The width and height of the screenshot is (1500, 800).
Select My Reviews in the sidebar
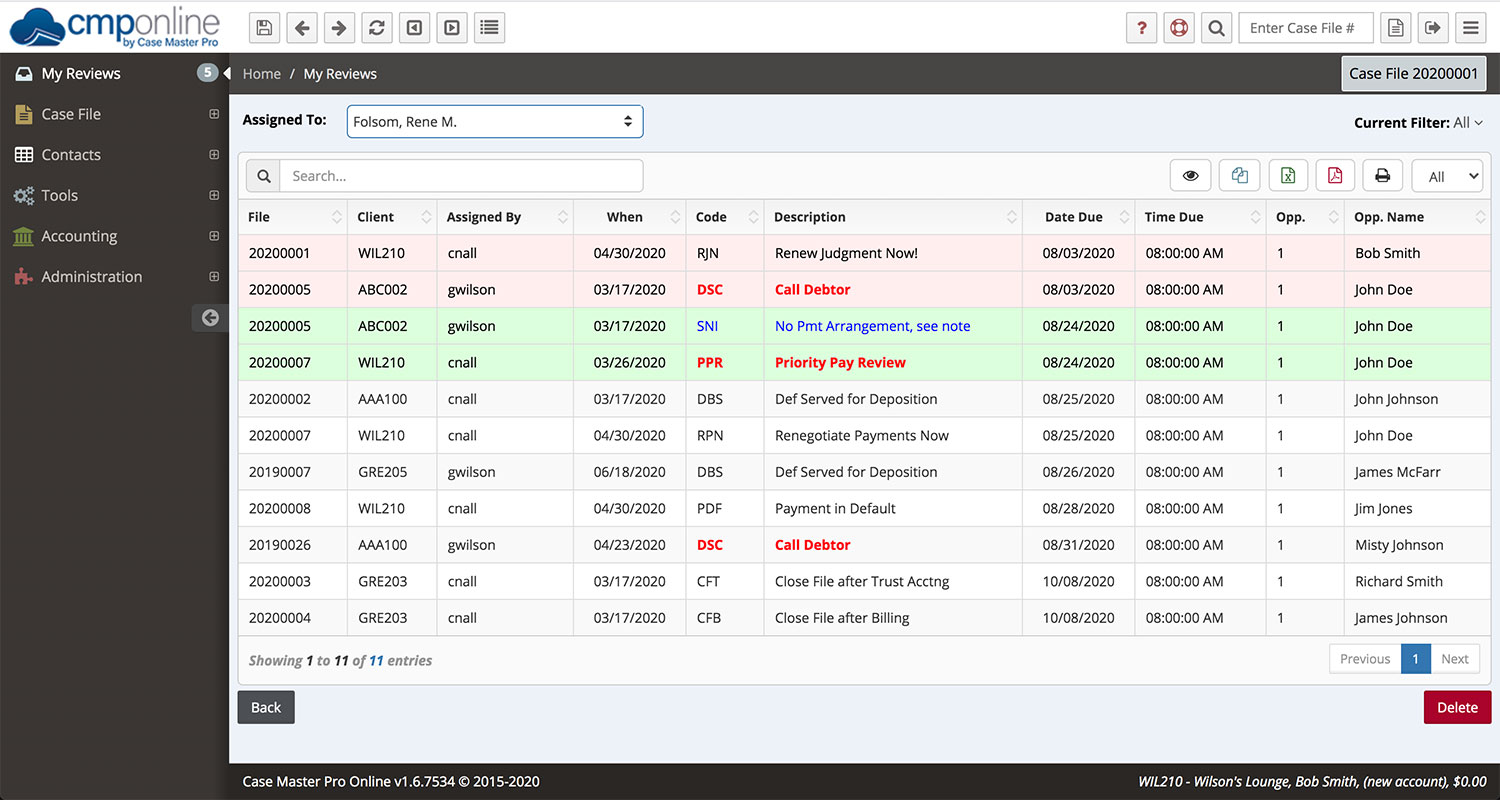click(x=81, y=74)
